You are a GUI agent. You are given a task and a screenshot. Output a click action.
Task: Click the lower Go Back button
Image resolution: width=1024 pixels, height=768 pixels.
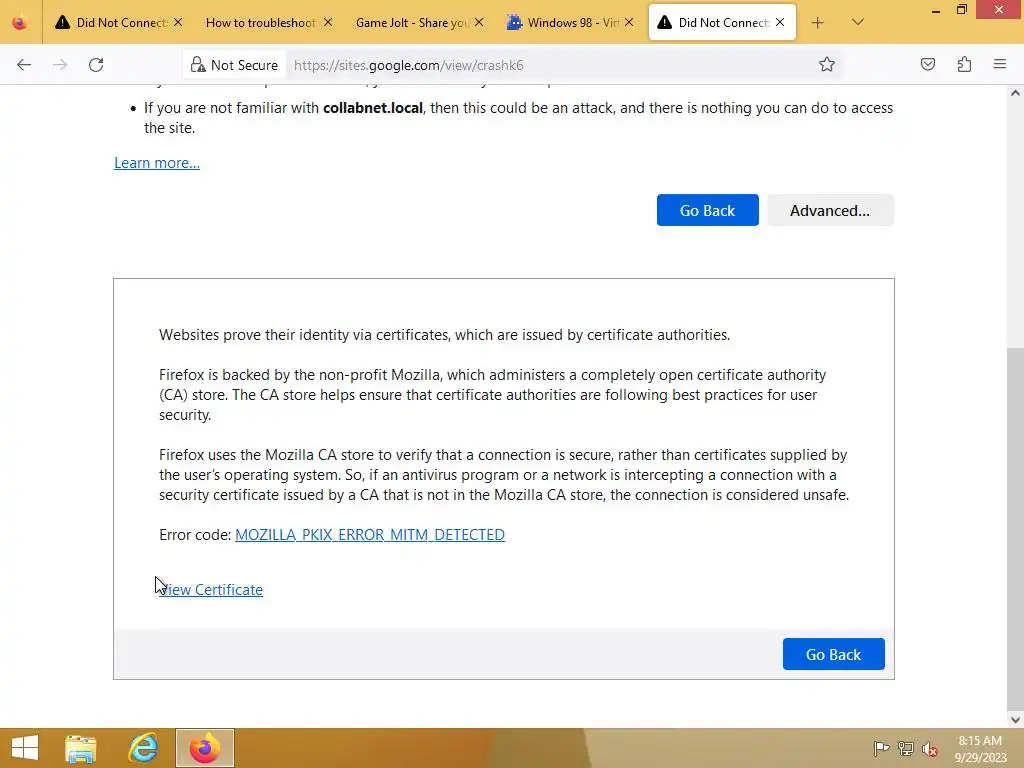833,654
